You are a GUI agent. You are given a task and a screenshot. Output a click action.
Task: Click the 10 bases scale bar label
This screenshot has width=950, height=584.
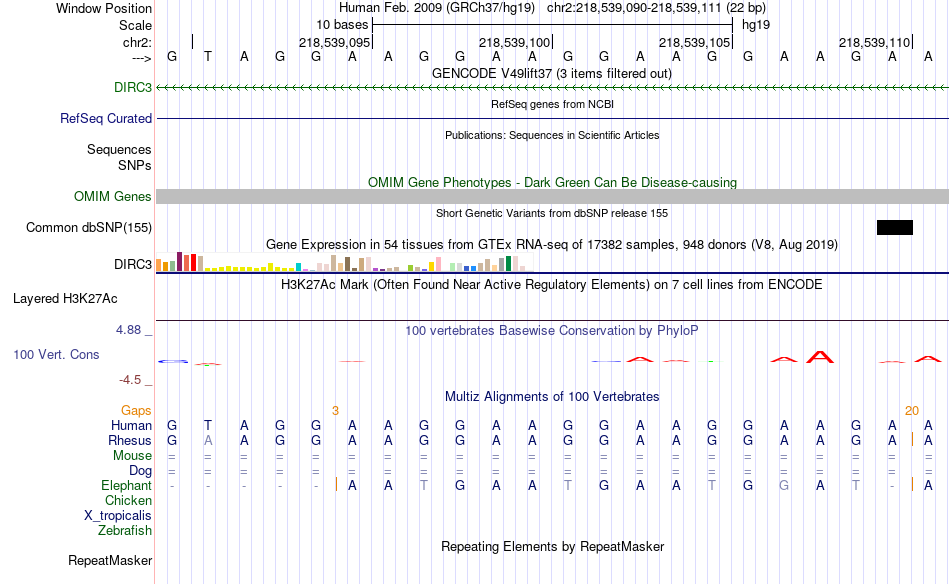(x=342, y=25)
